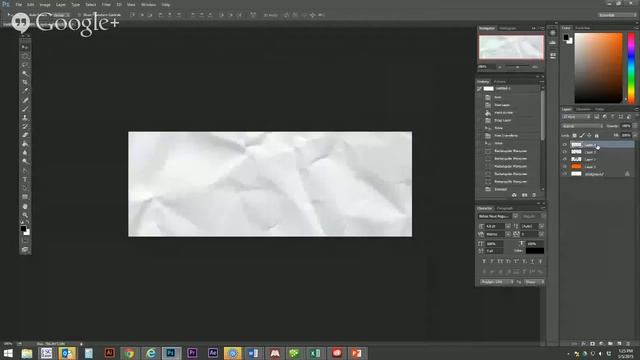Click the foreground color swatch in the toolbox
The image size is (640, 360).
pos(23,229)
